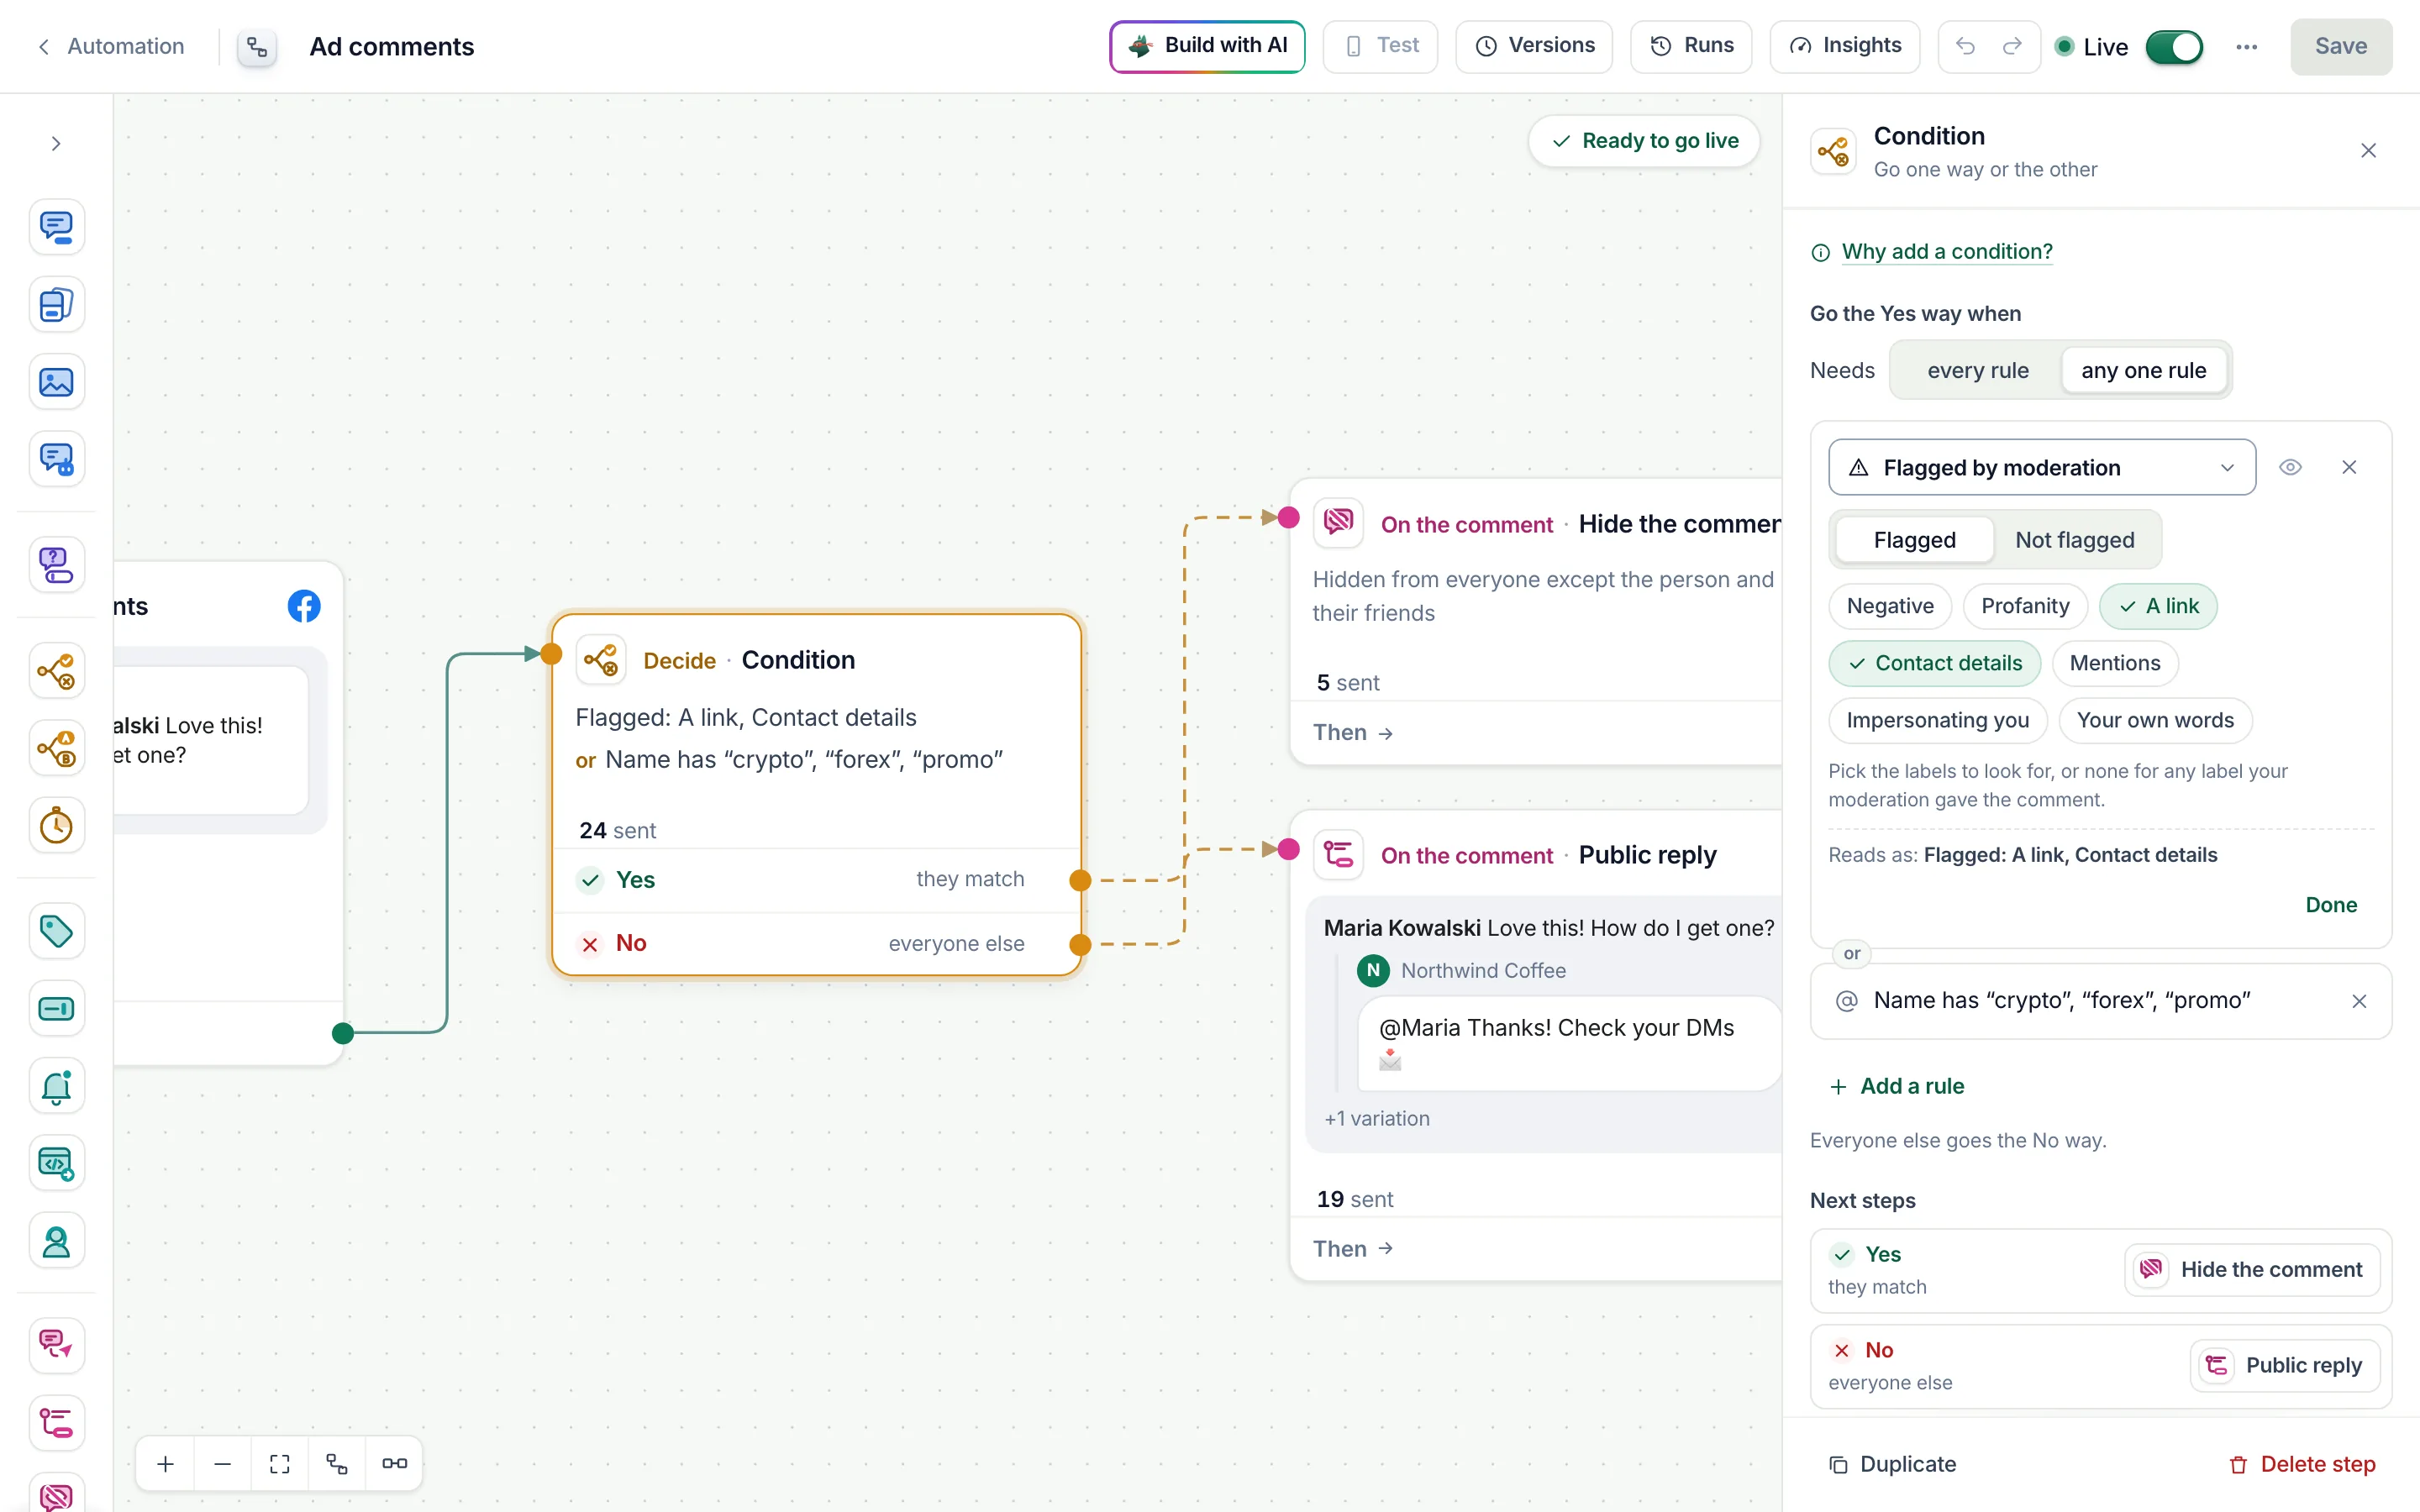Click the undo arrow
This screenshot has width=2420, height=1512.
click(x=1965, y=46)
